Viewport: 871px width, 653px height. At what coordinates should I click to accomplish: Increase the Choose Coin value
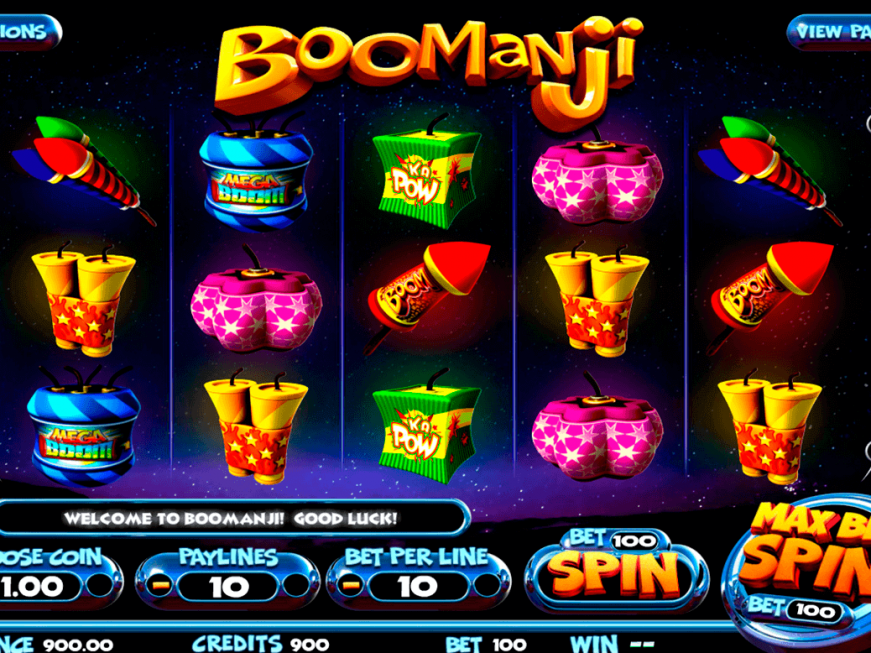(100, 586)
